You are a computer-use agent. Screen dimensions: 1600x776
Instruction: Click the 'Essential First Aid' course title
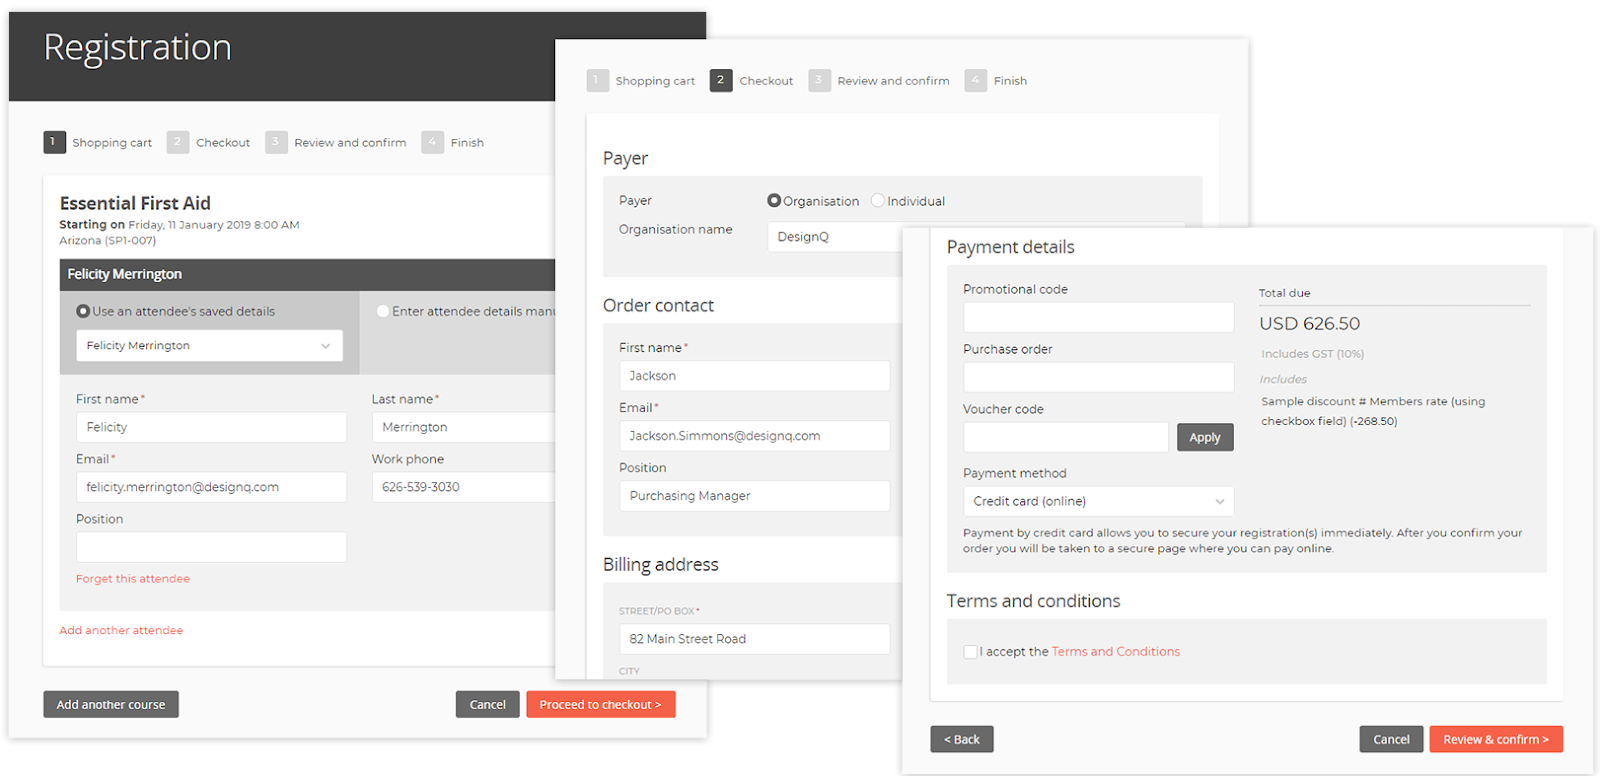click(x=135, y=203)
